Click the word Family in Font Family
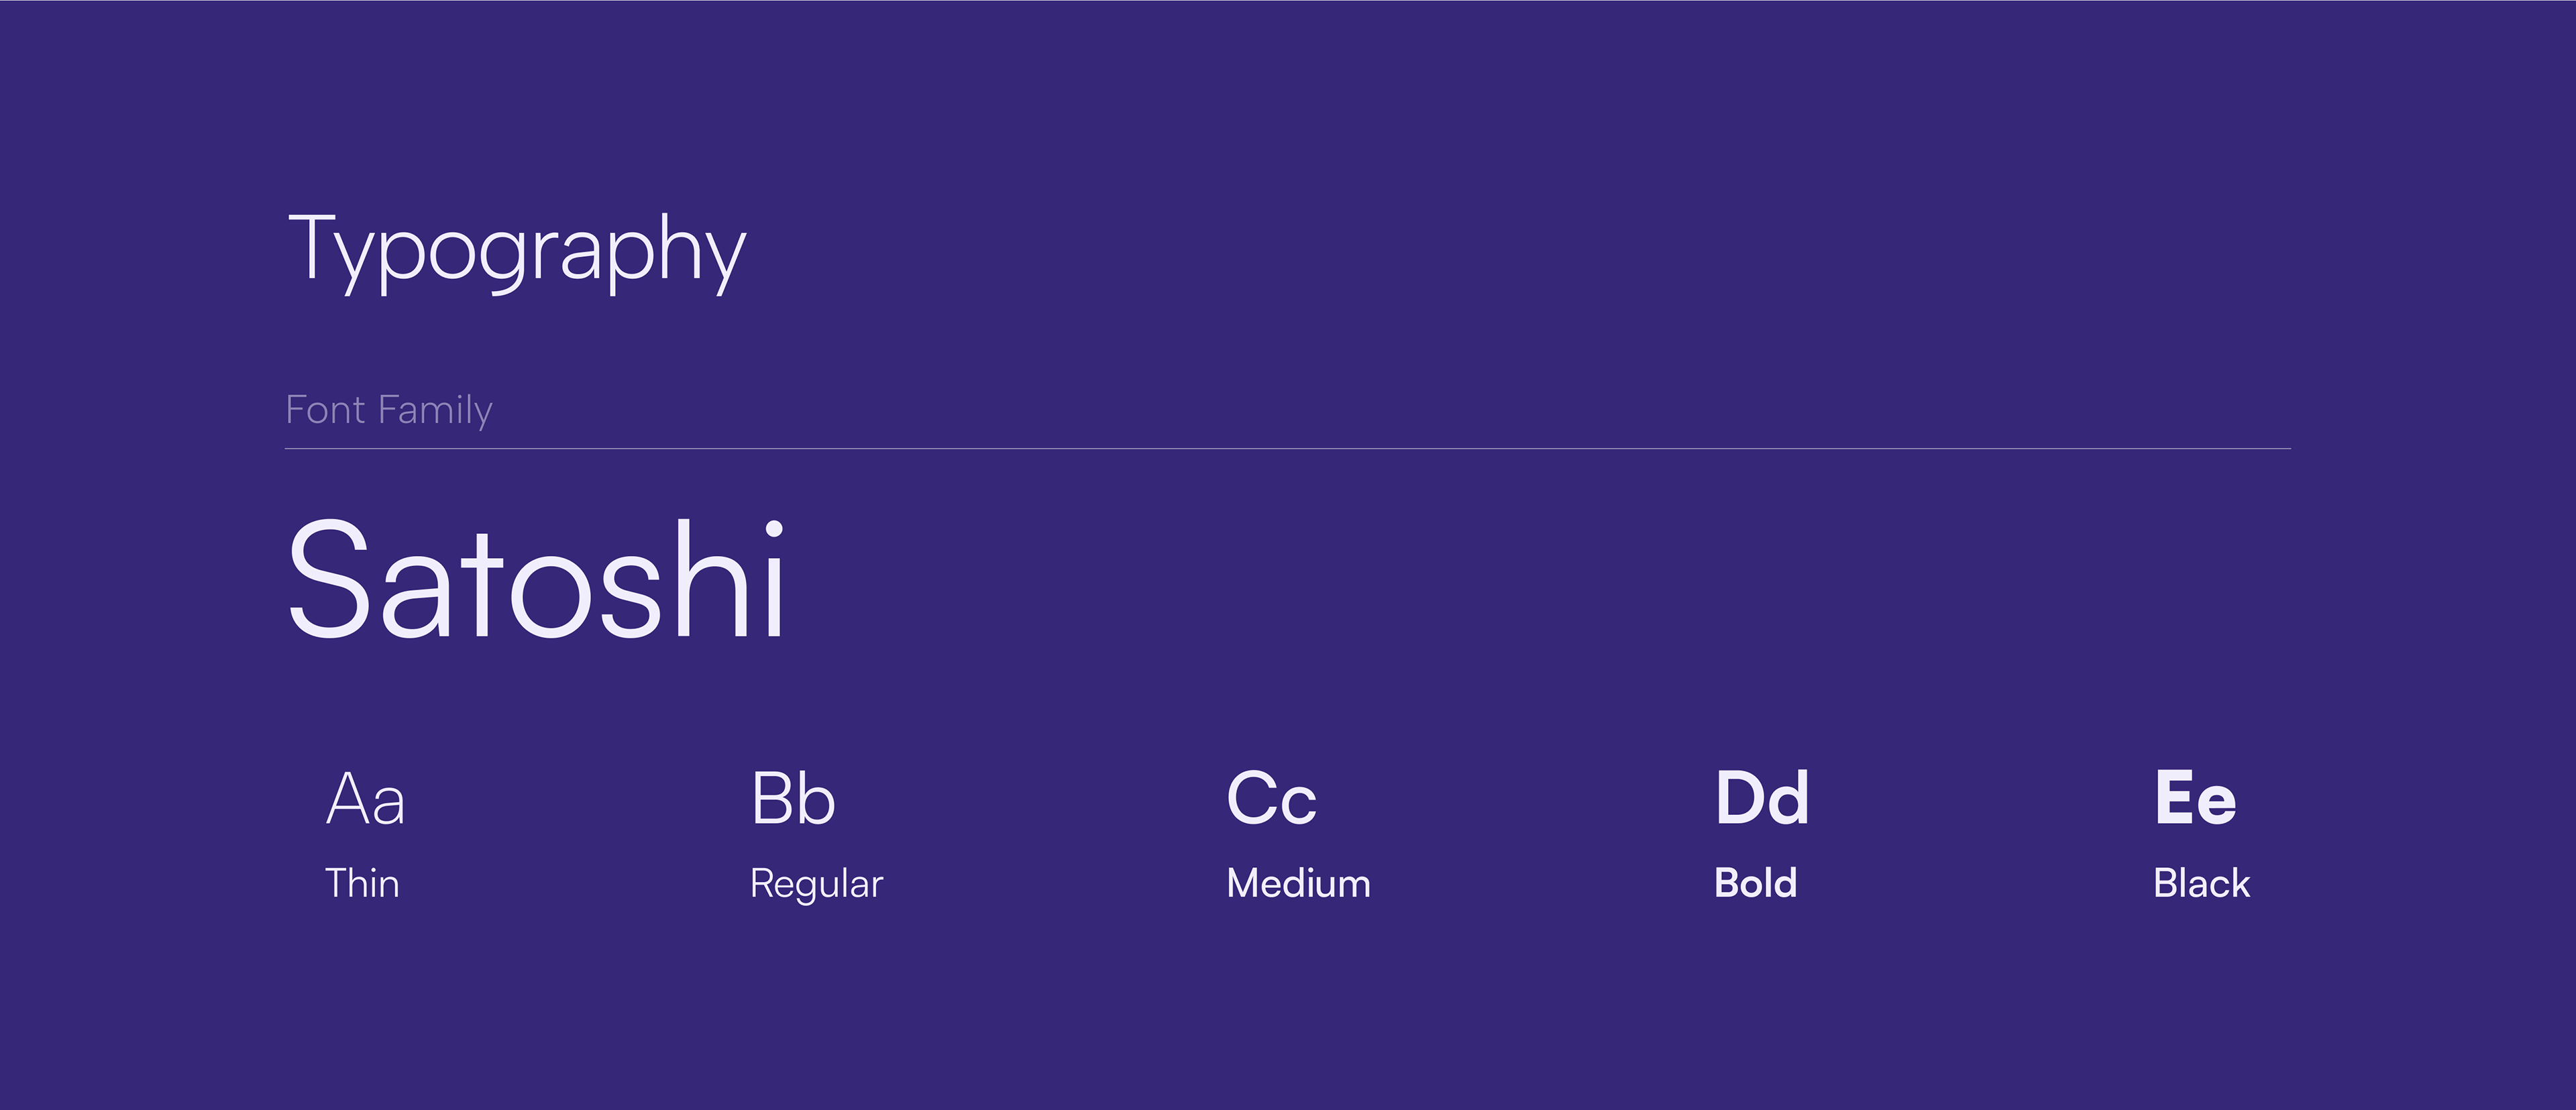 pyautogui.click(x=436, y=411)
